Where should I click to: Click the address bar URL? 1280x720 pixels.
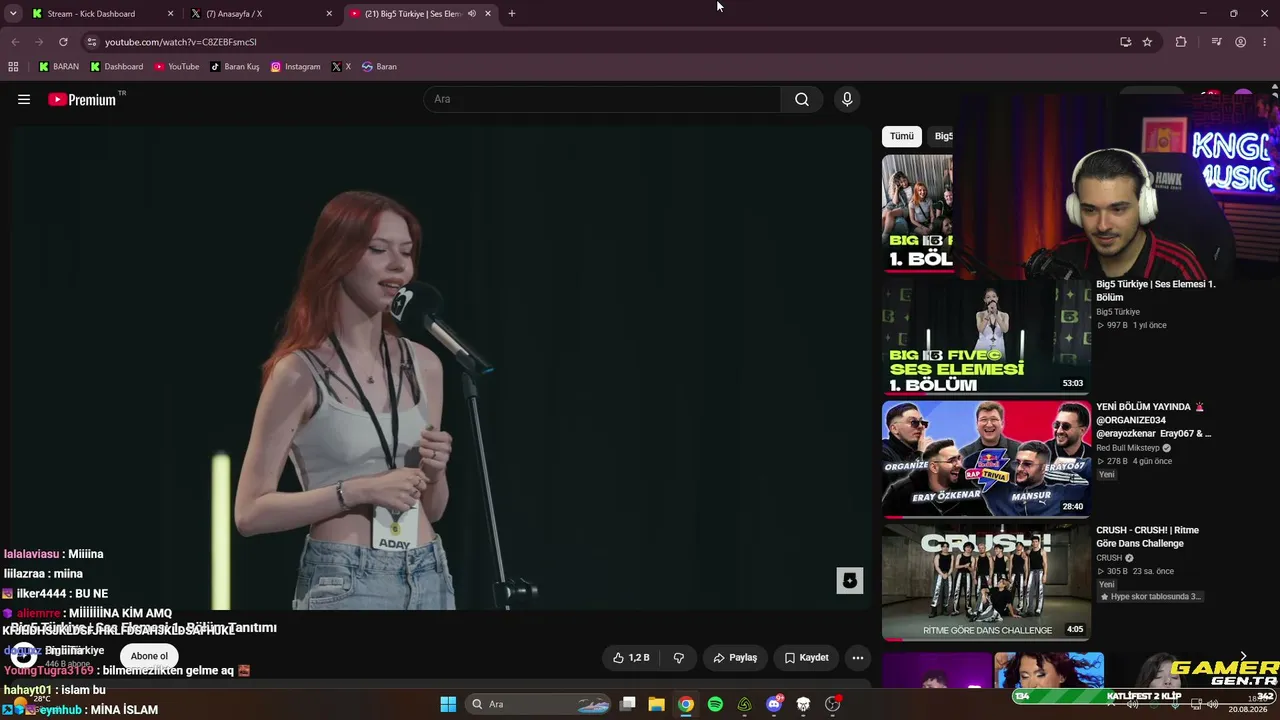pyautogui.click(x=181, y=42)
